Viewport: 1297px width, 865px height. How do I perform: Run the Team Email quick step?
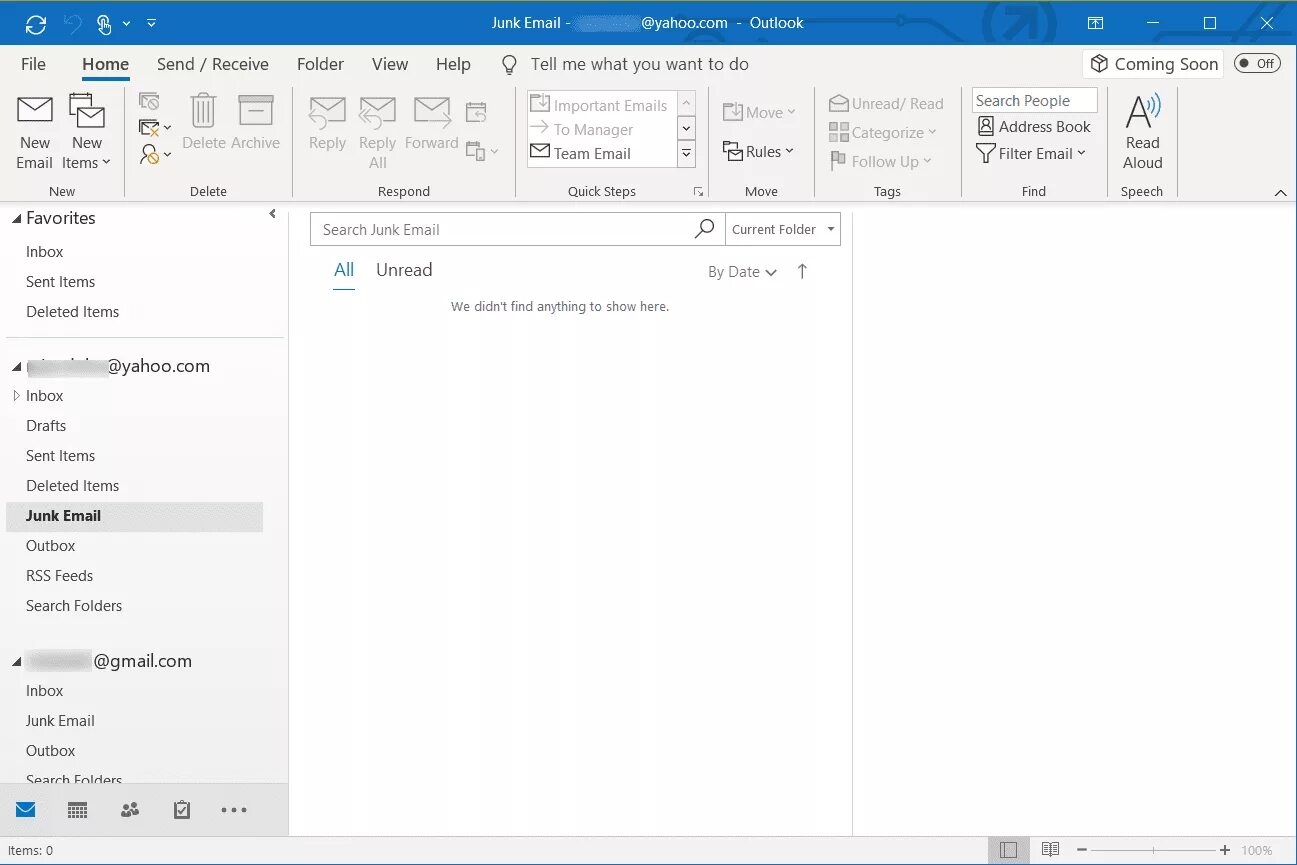[x=602, y=154]
